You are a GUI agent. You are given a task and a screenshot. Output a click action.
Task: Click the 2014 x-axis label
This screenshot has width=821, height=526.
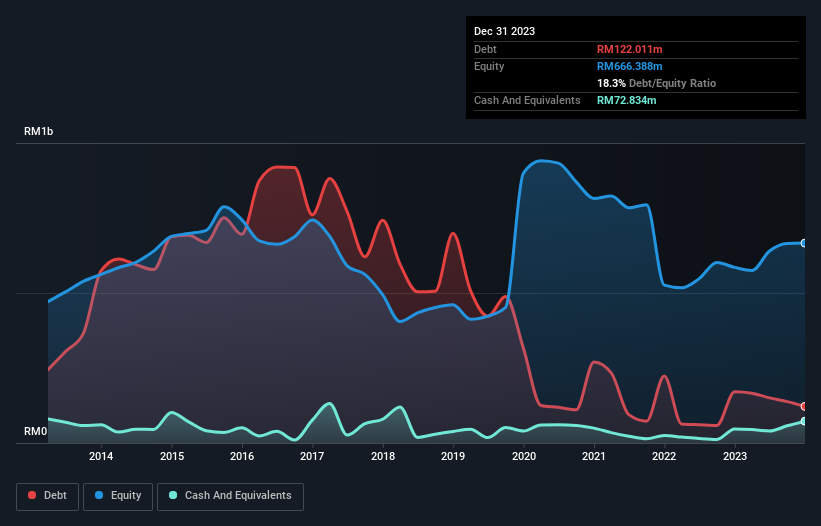pyautogui.click(x=101, y=456)
